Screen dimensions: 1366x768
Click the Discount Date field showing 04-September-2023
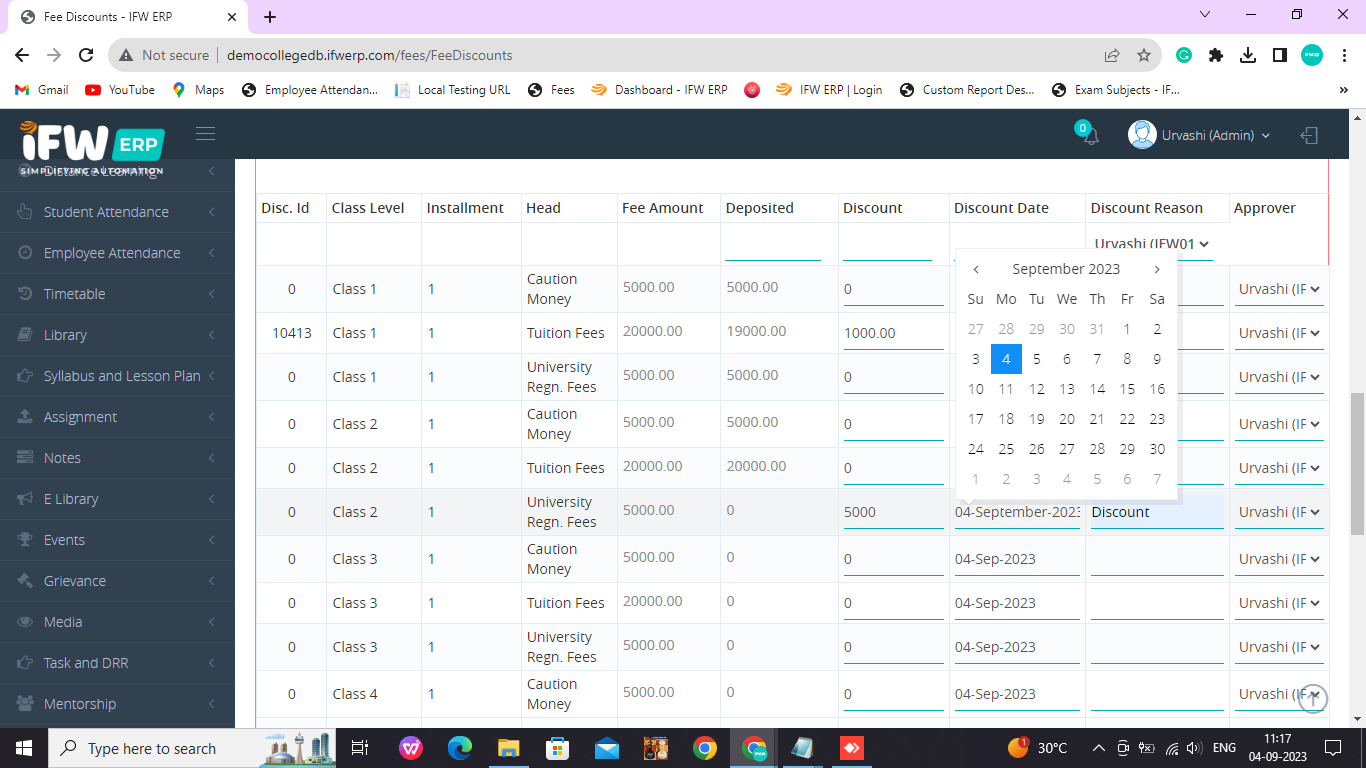point(1017,512)
